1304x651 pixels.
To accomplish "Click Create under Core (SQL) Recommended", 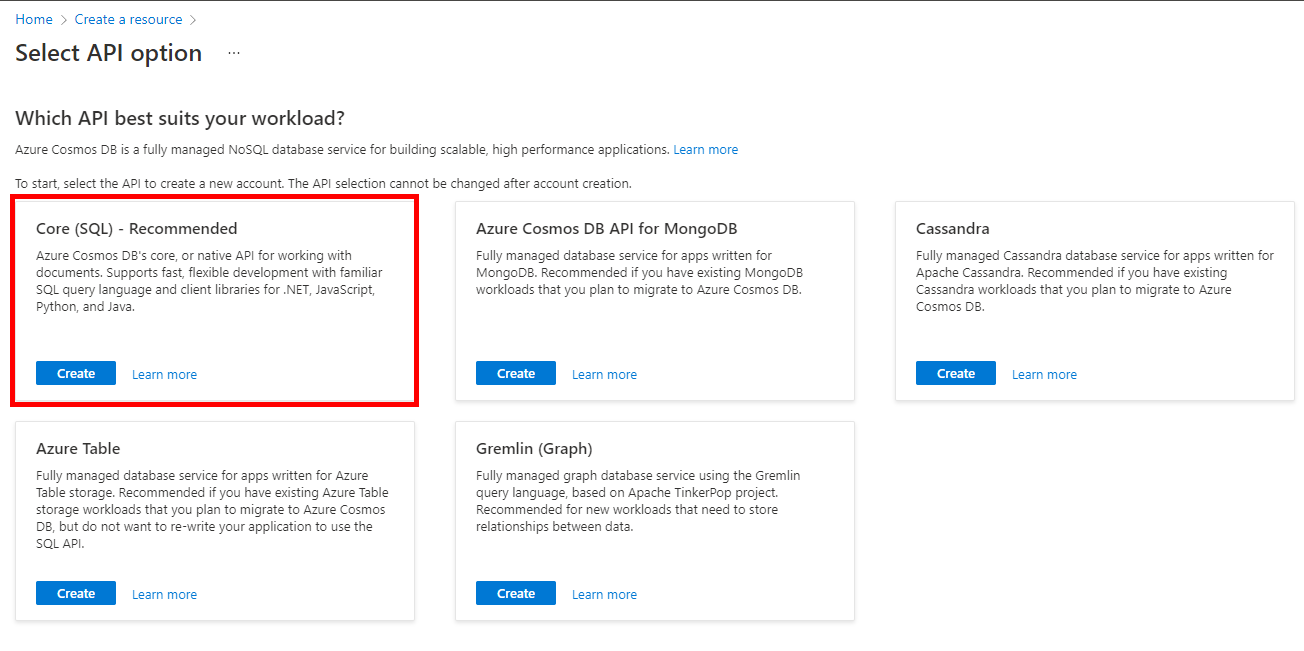I will tap(75, 373).
